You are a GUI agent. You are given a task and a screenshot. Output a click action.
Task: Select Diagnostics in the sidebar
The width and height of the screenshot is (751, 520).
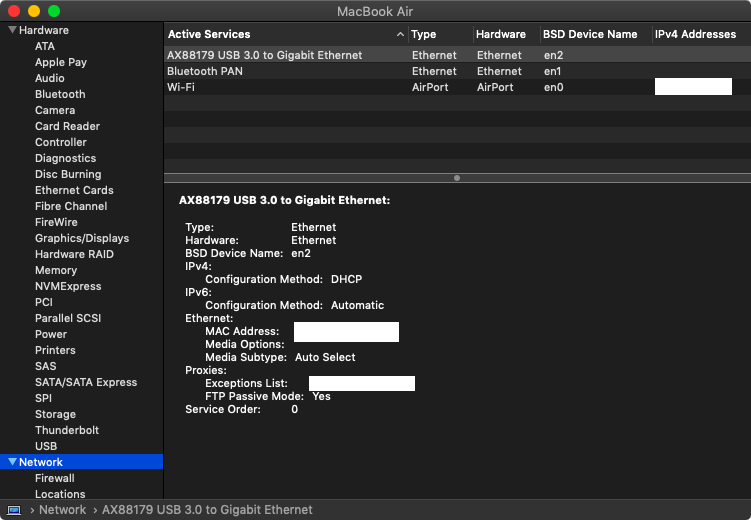[65, 158]
